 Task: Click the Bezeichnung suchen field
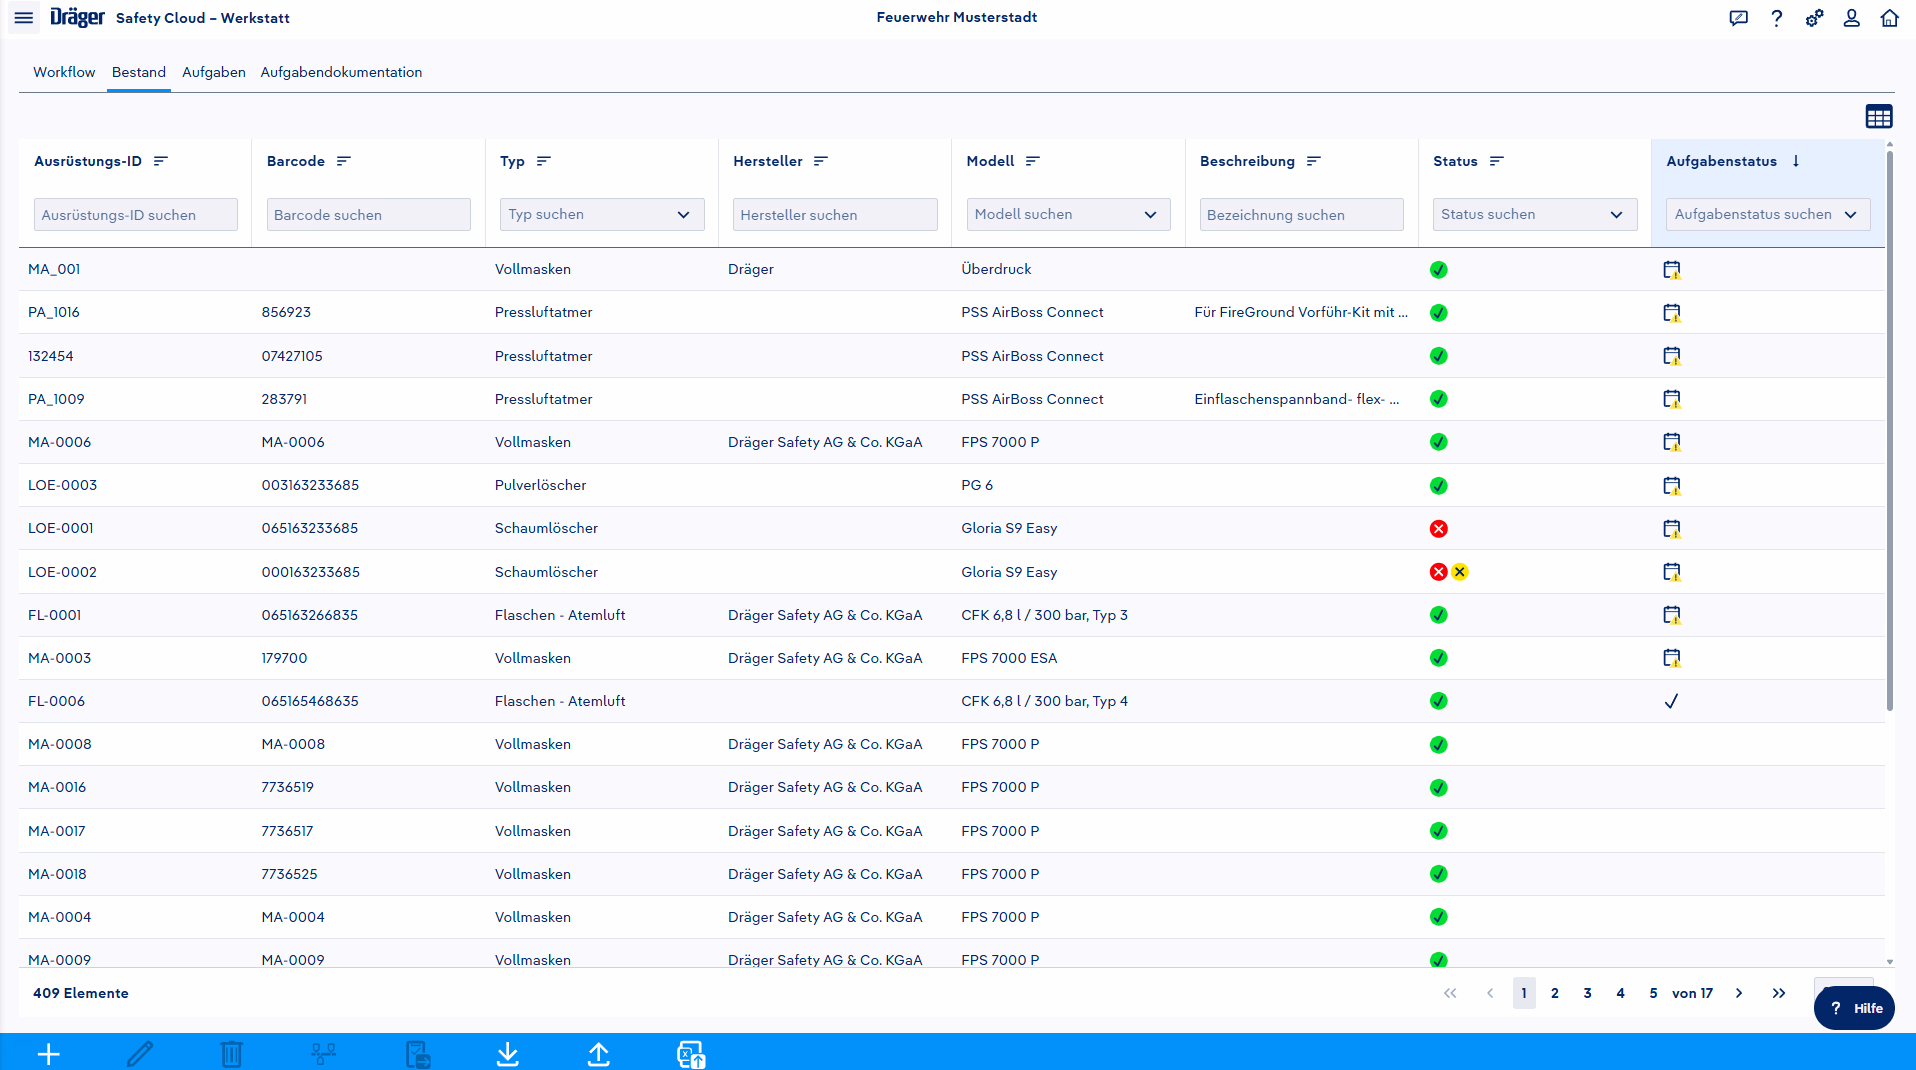pos(1302,215)
